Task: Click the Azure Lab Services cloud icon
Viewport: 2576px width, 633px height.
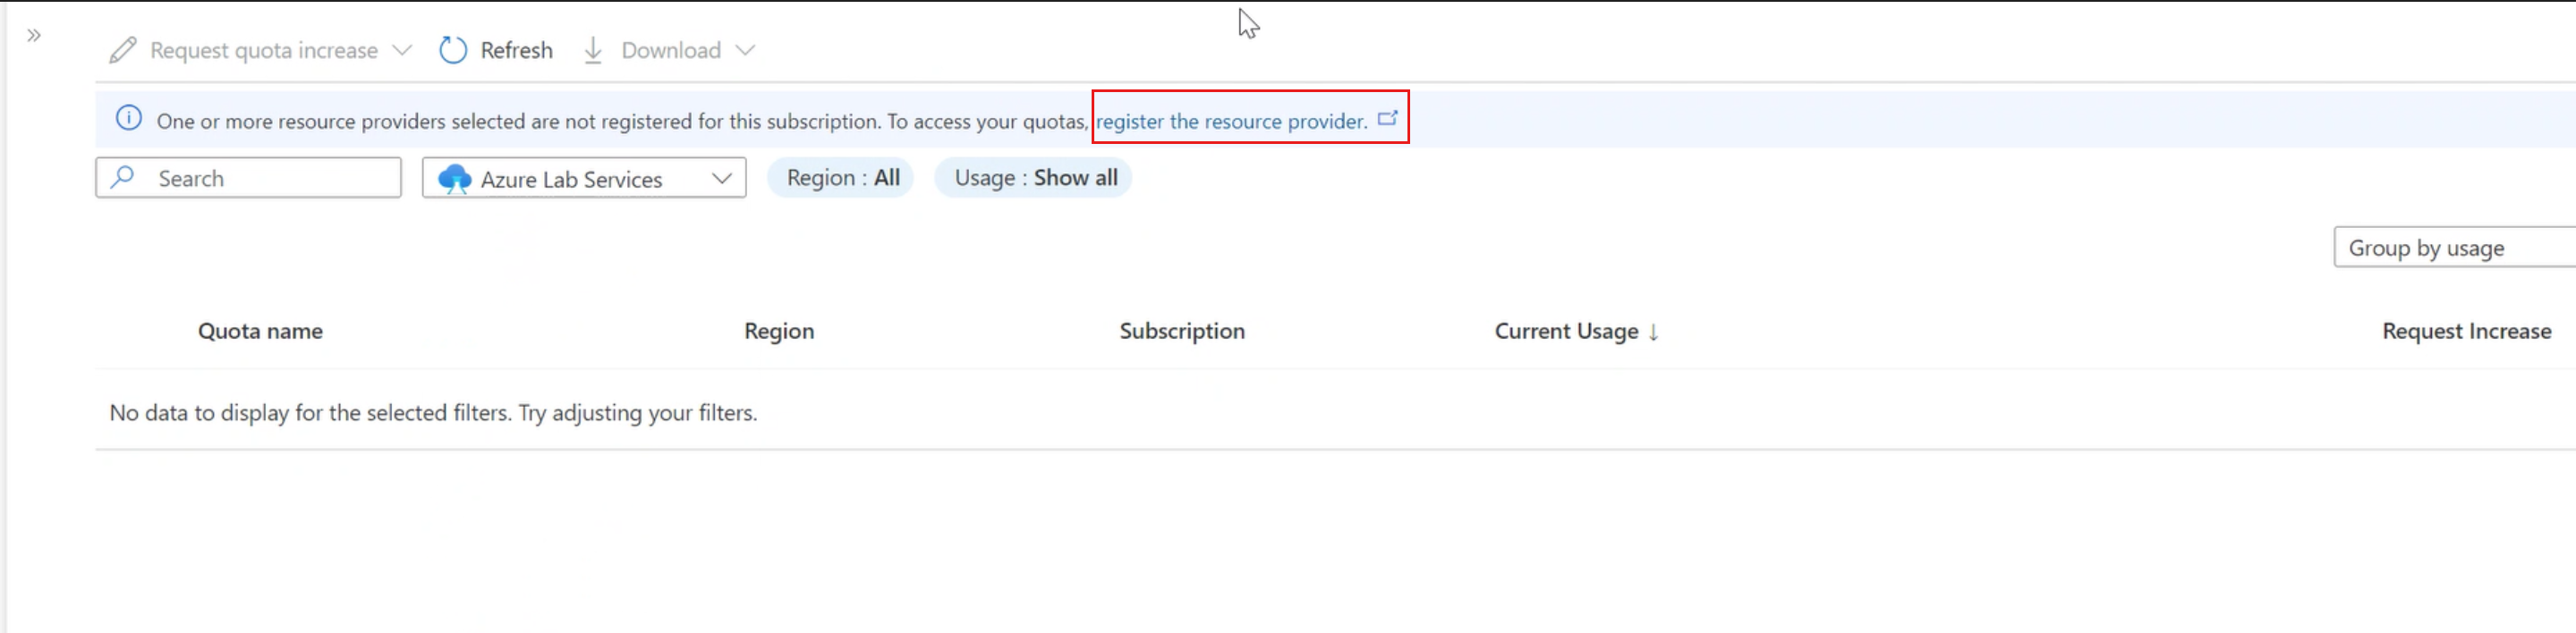Action: tap(454, 179)
